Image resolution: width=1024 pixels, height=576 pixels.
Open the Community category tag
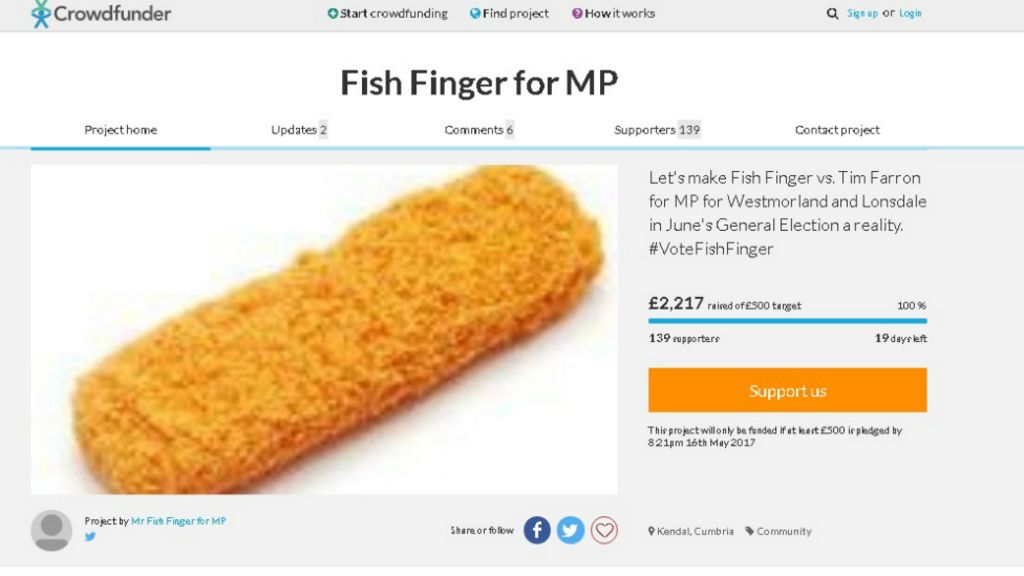point(778,531)
